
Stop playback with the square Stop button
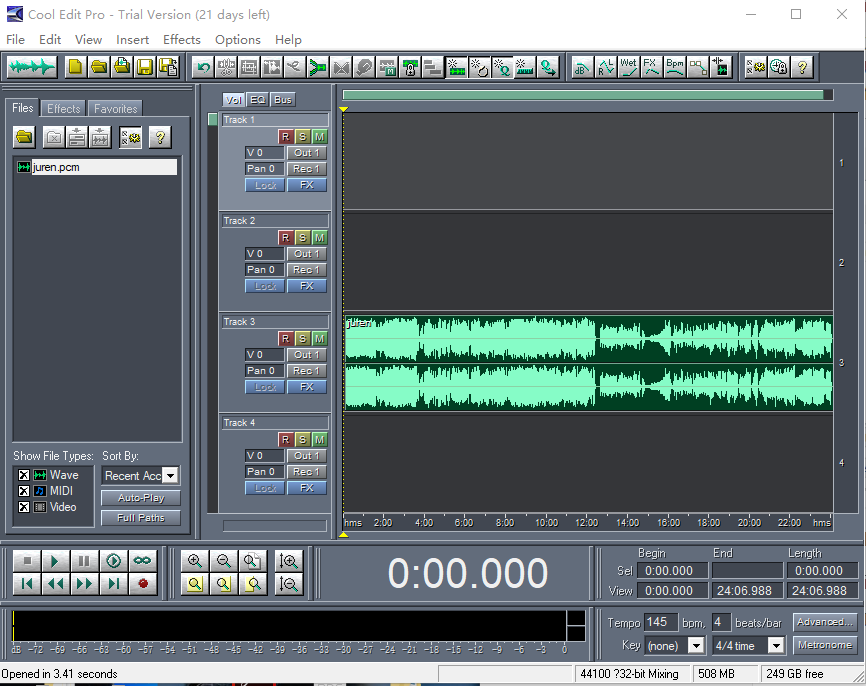[27, 561]
